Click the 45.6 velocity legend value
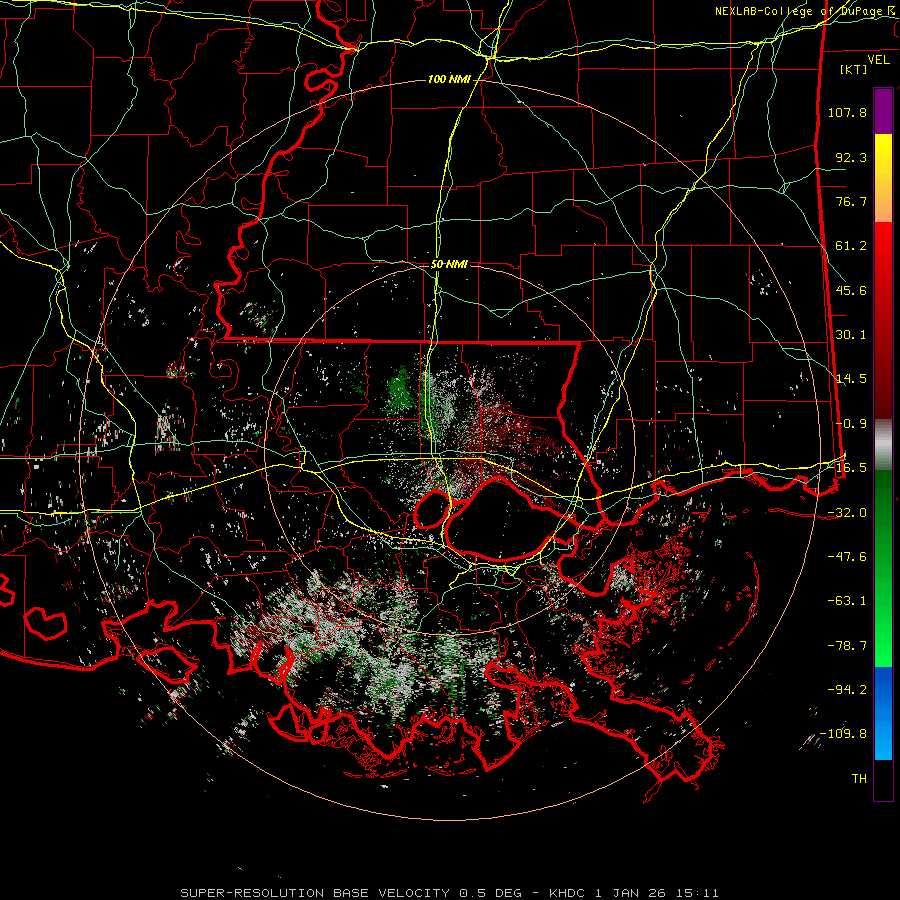The height and width of the screenshot is (900, 900). 851,290
